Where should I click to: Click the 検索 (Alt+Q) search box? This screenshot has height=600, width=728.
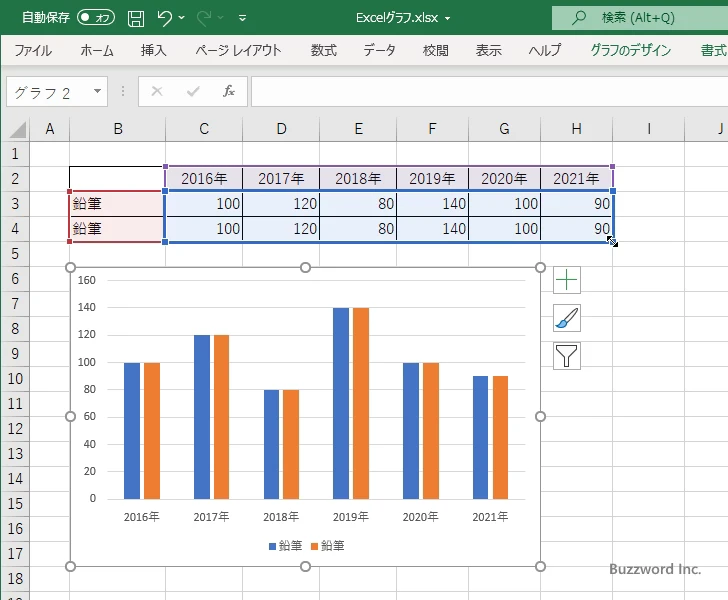tap(640, 18)
